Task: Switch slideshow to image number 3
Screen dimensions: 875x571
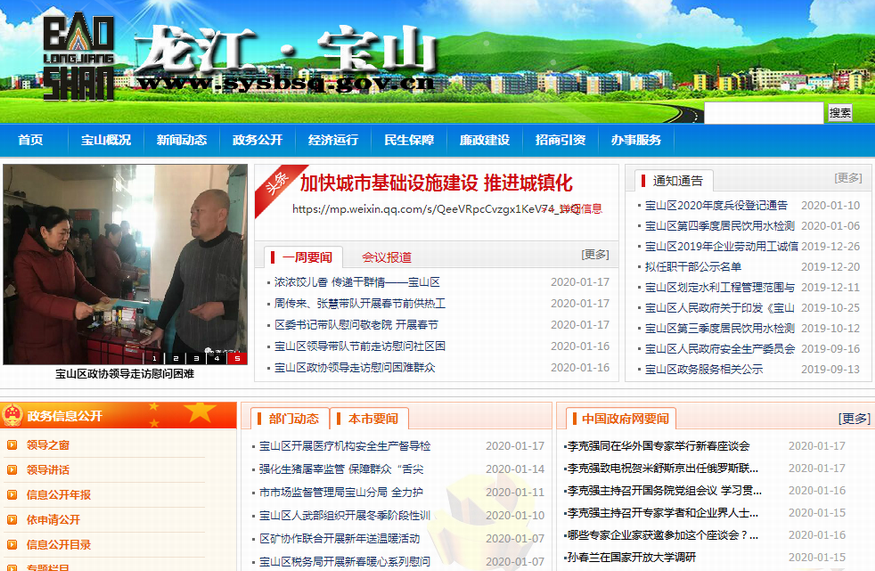Action: point(196,357)
